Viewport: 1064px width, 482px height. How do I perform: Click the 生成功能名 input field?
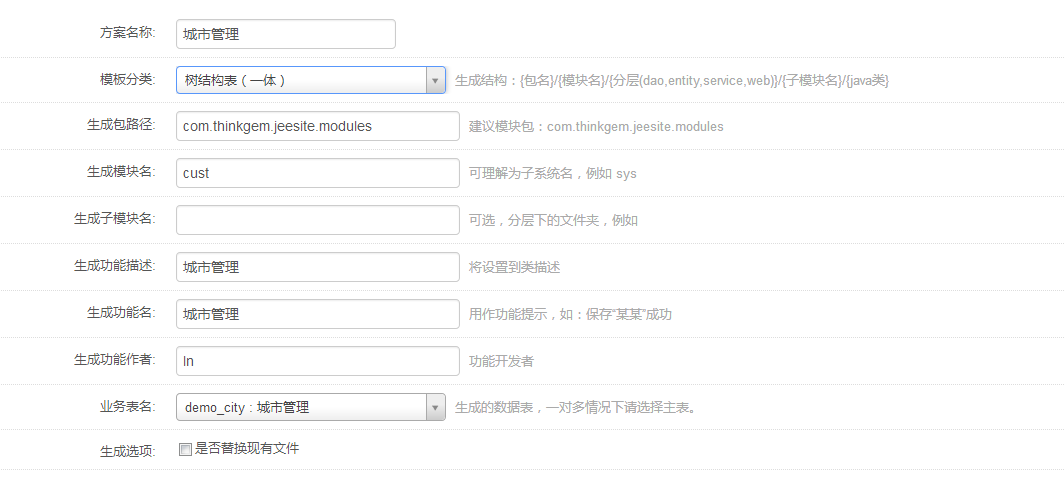pyautogui.click(x=318, y=314)
